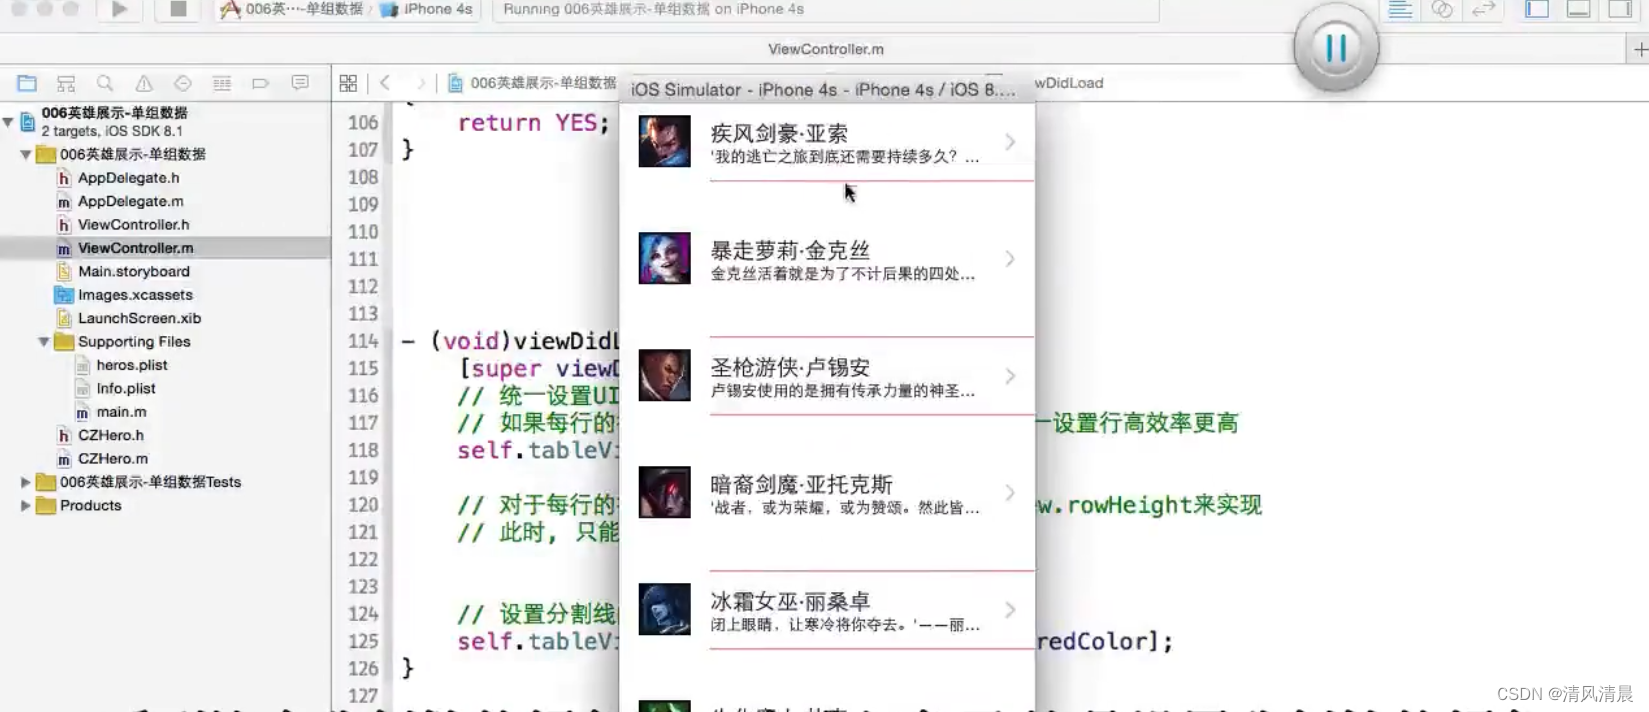Go back using jump bar left arrow

click(x=385, y=83)
